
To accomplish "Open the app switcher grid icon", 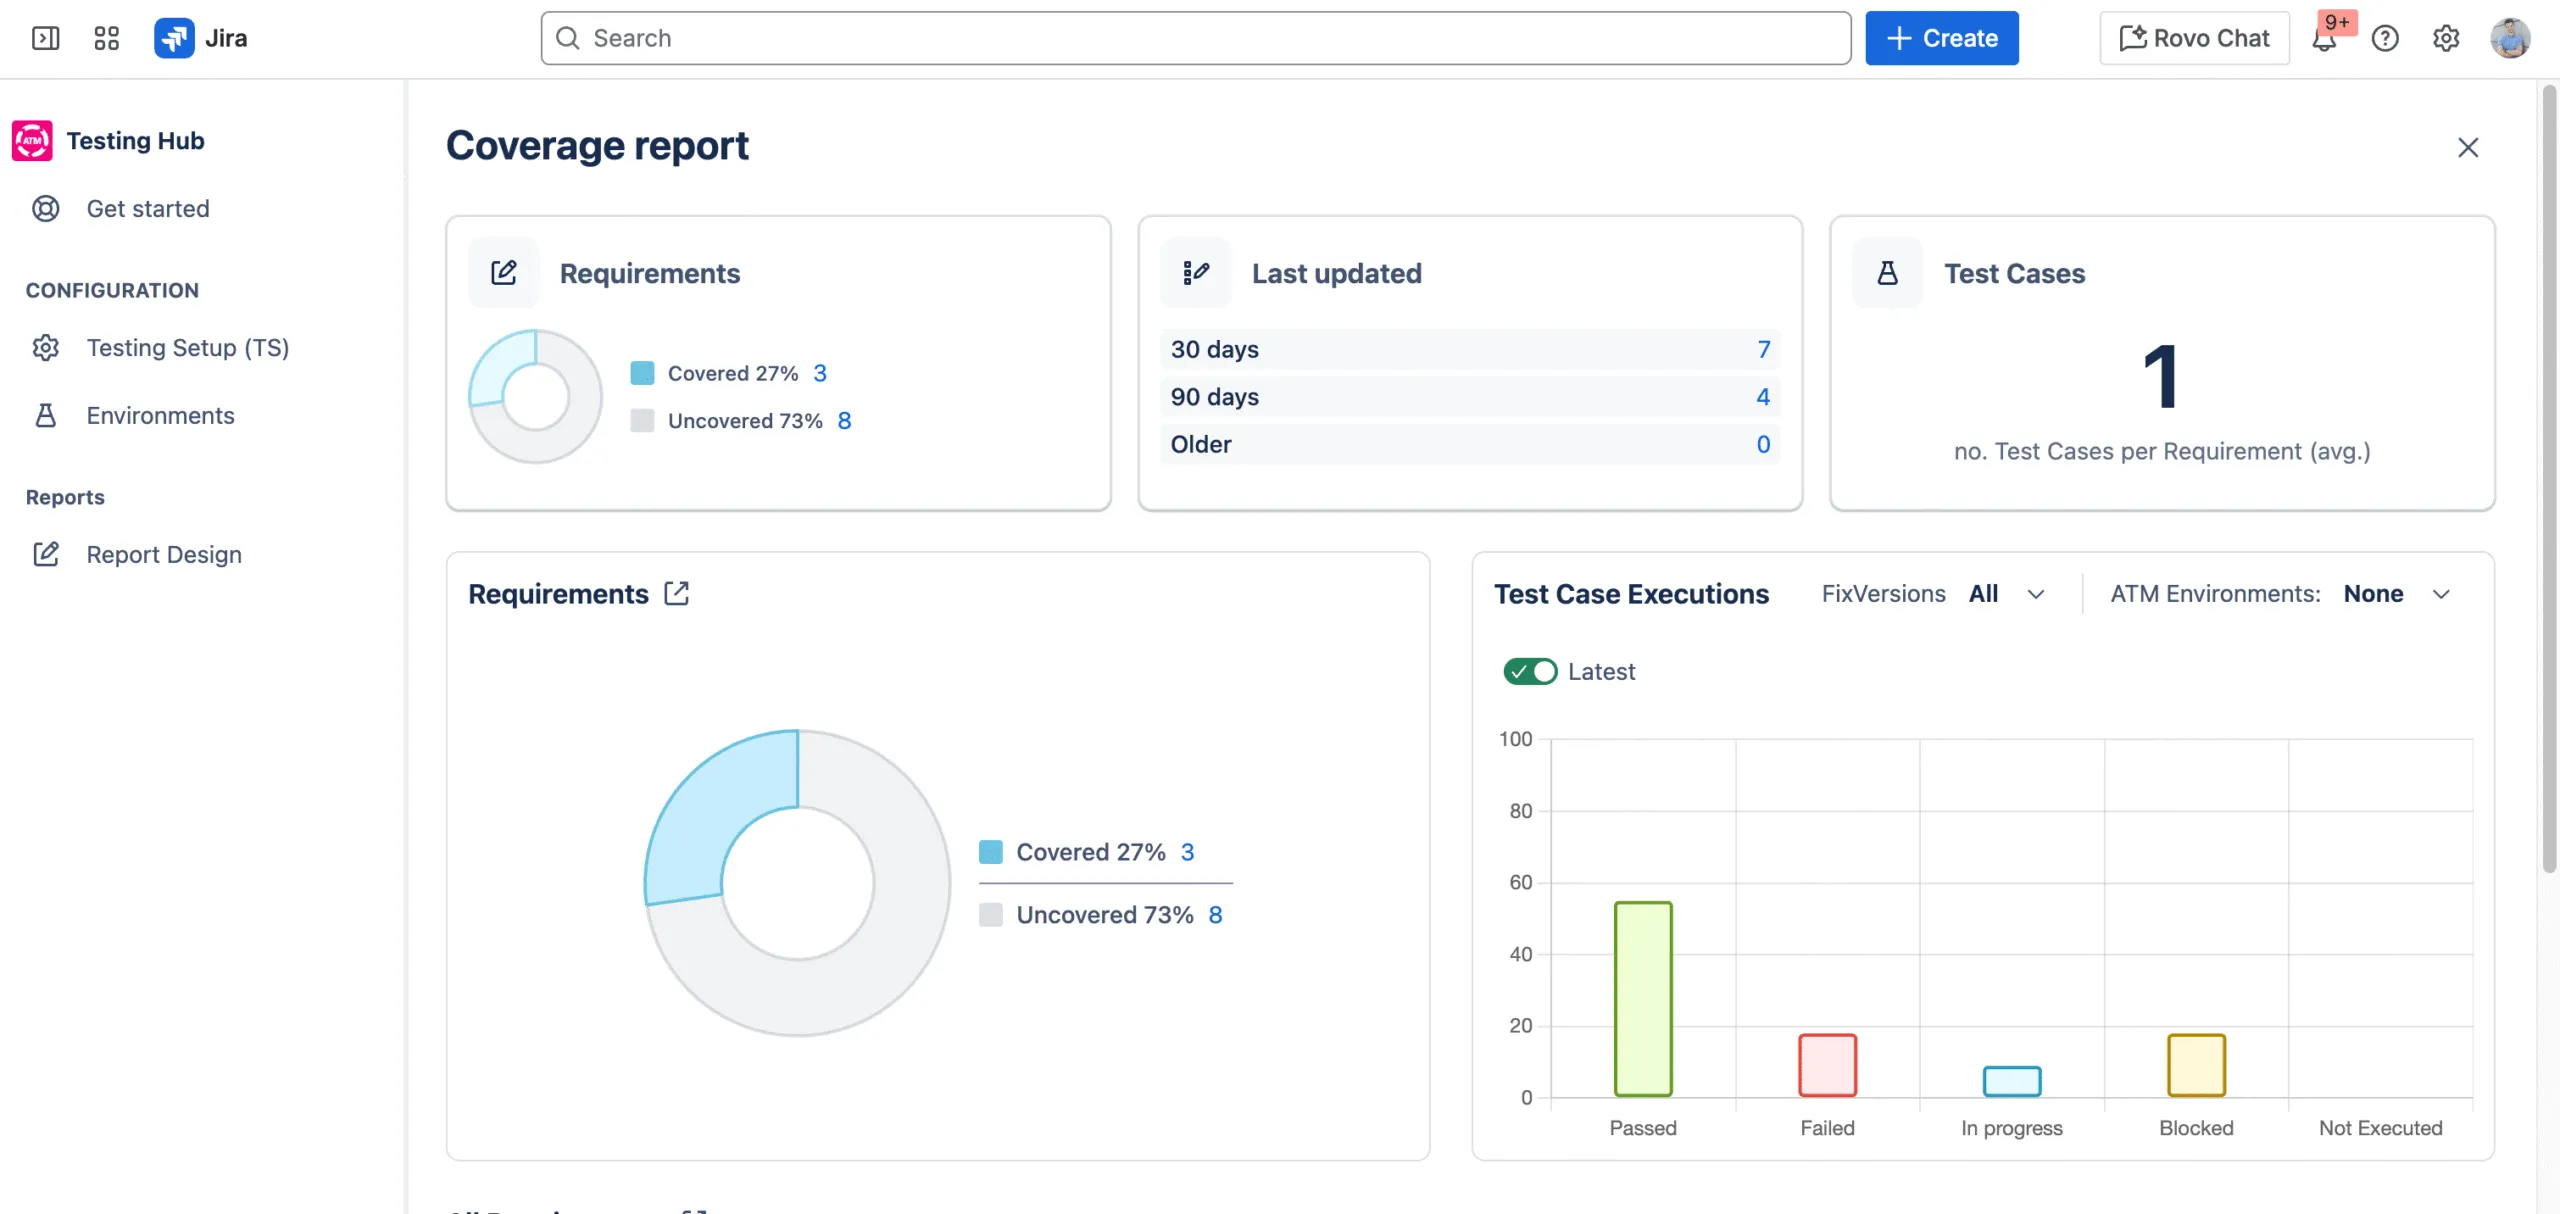I will (x=106, y=37).
